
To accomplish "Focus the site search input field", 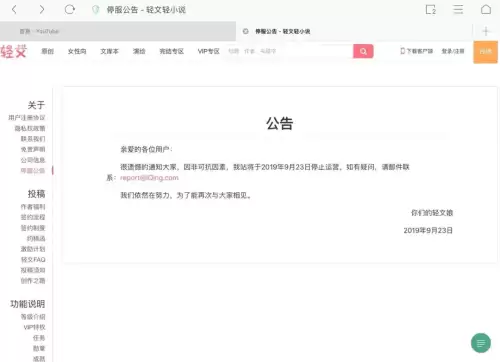I will pyautogui.click(x=288, y=51).
